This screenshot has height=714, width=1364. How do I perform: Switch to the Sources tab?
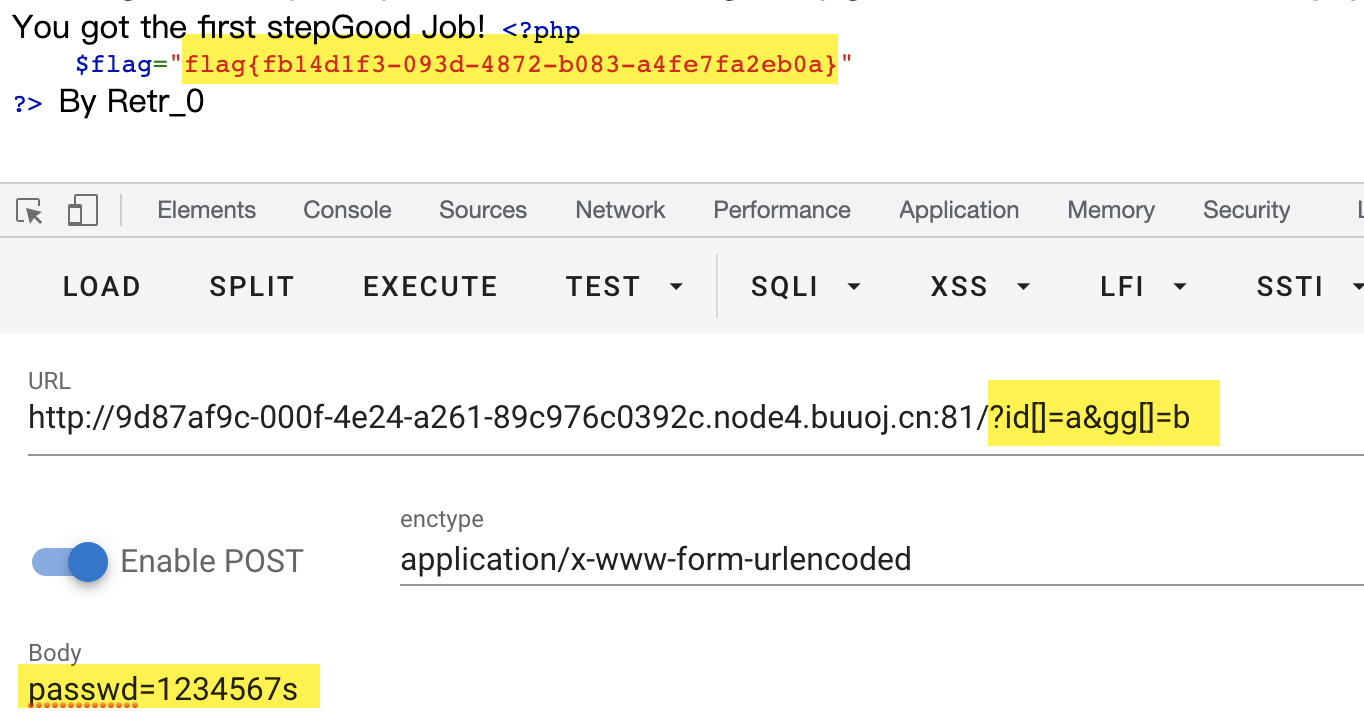coord(483,210)
